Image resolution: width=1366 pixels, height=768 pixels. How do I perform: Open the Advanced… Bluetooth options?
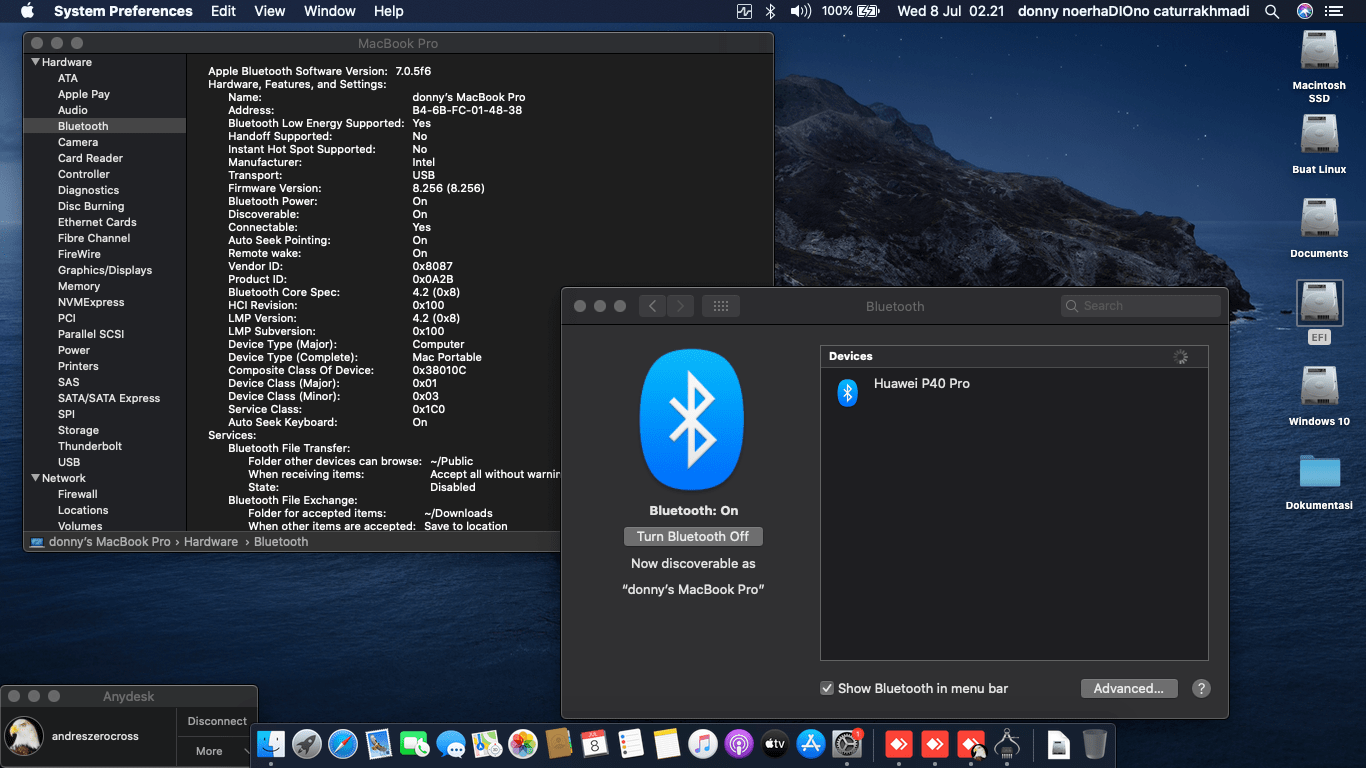[x=1128, y=688]
